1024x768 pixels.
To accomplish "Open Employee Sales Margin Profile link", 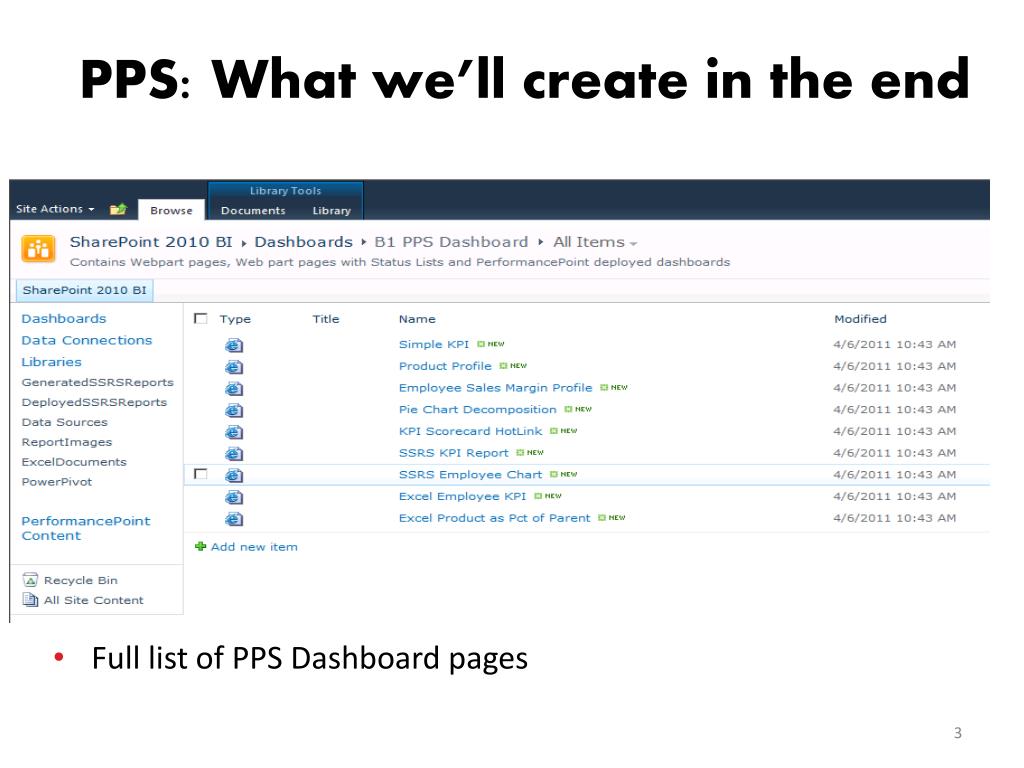I will [x=495, y=387].
